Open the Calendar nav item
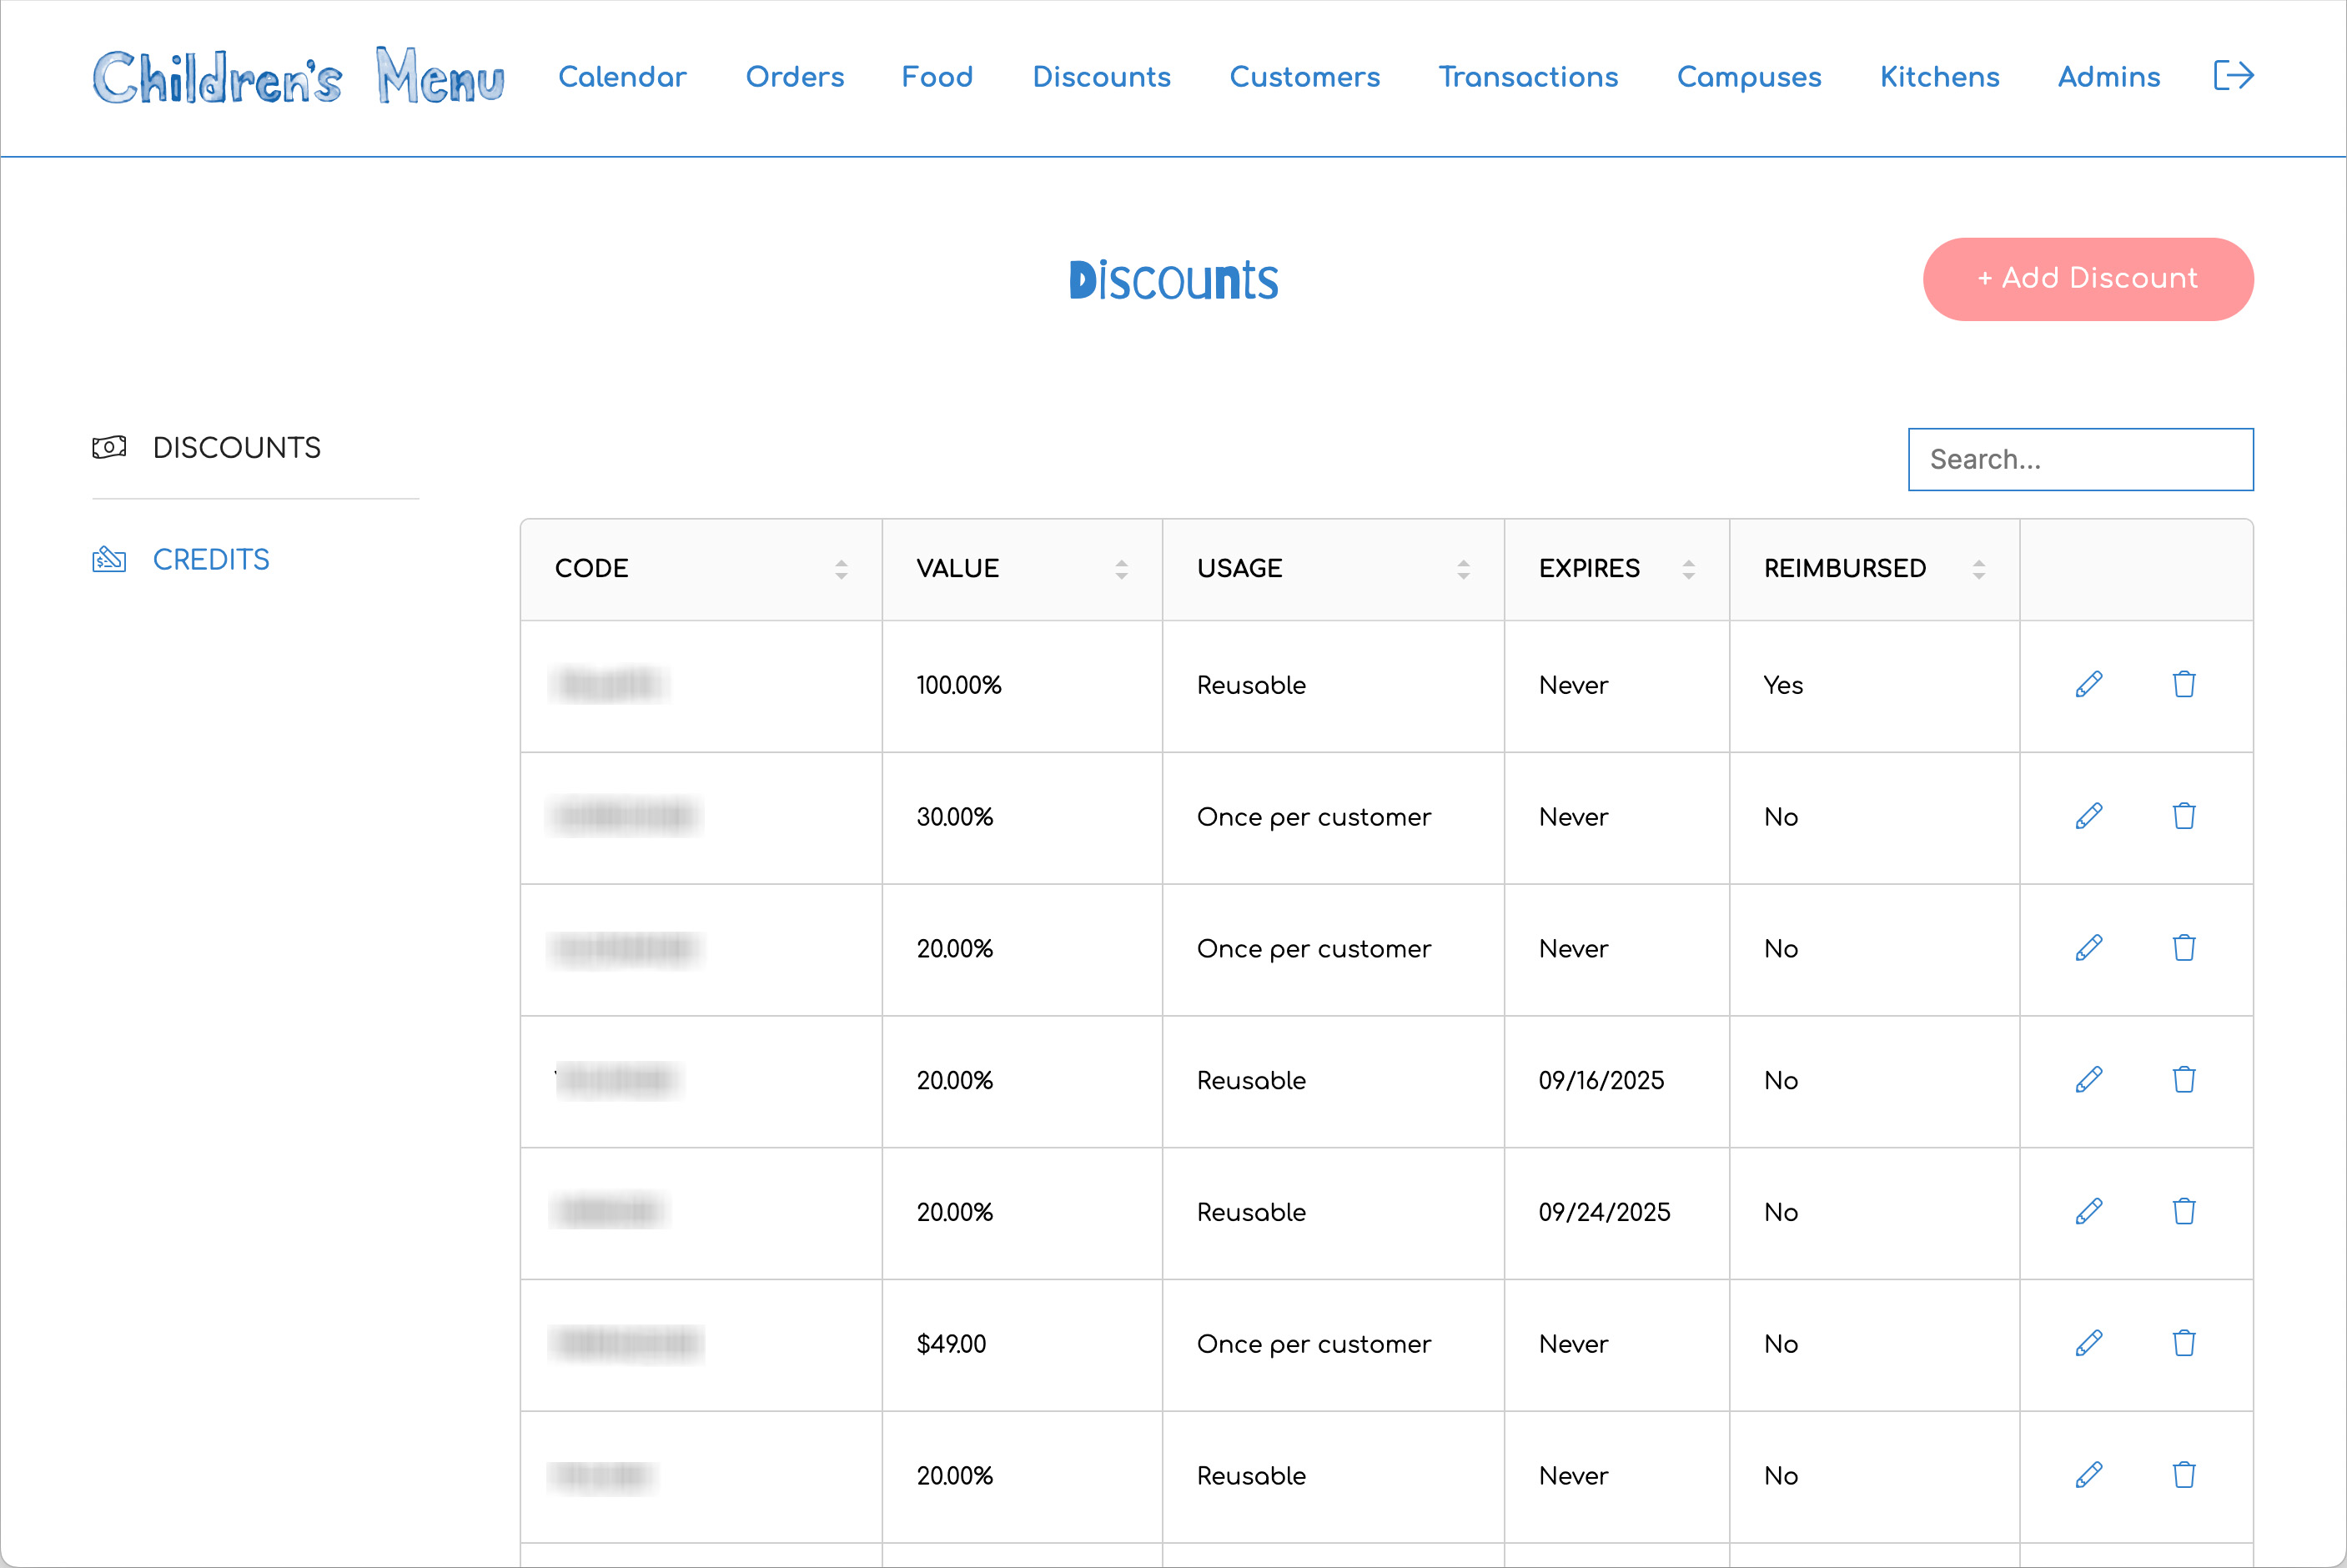The width and height of the screenshot is (2347, 1568). point(622,77)
